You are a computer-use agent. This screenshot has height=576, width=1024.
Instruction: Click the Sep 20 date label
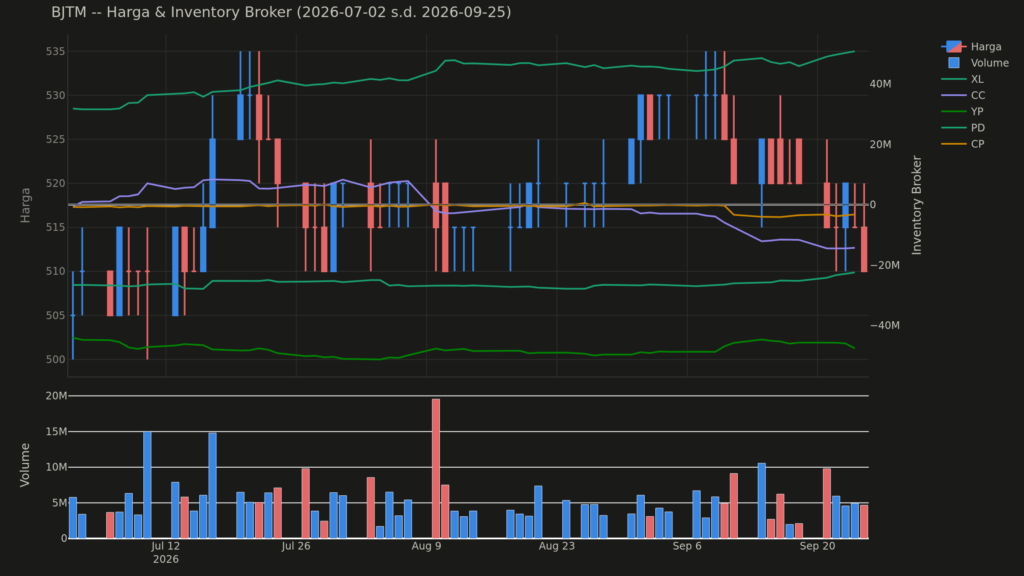(817, 546)
